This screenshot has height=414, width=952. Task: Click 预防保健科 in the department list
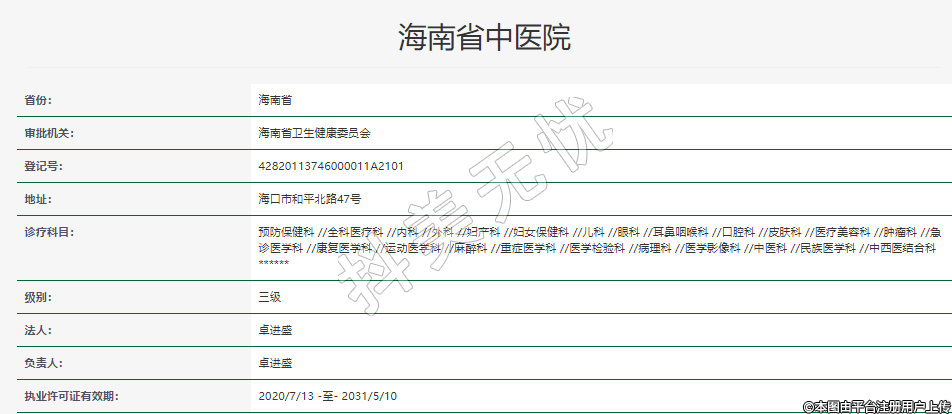point(286,232)
